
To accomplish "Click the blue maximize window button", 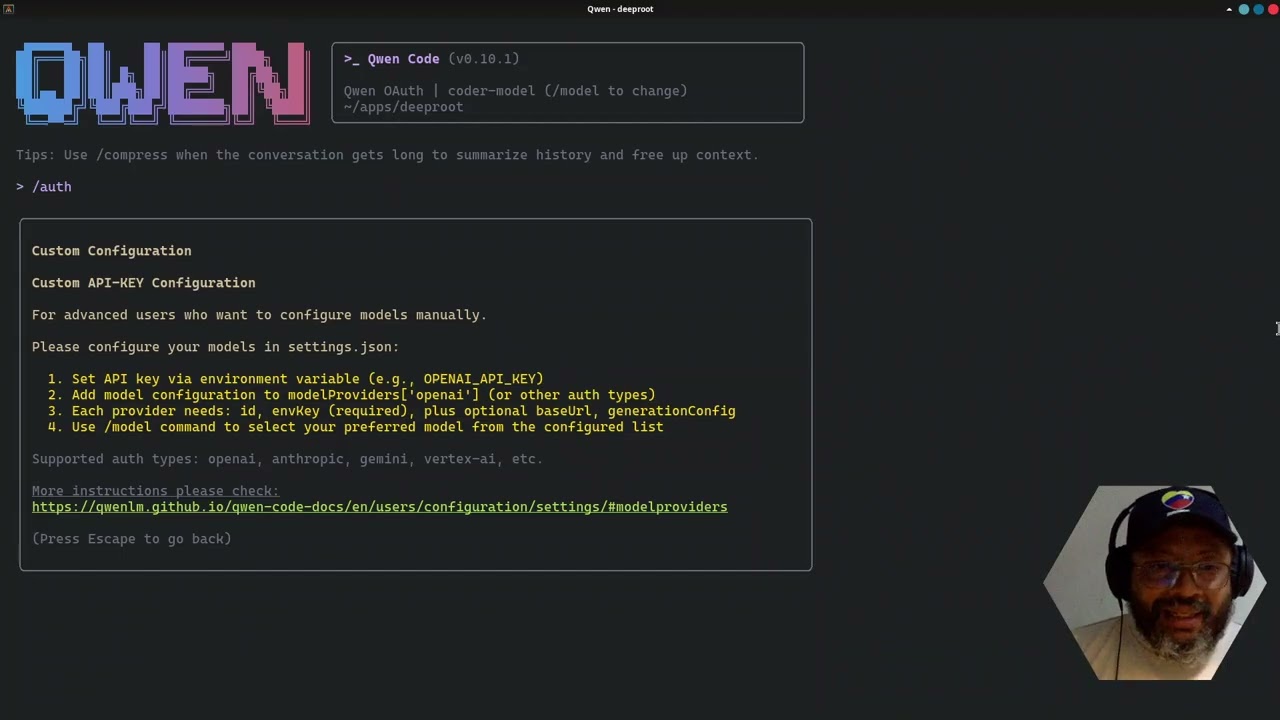I will [1258, 9].
